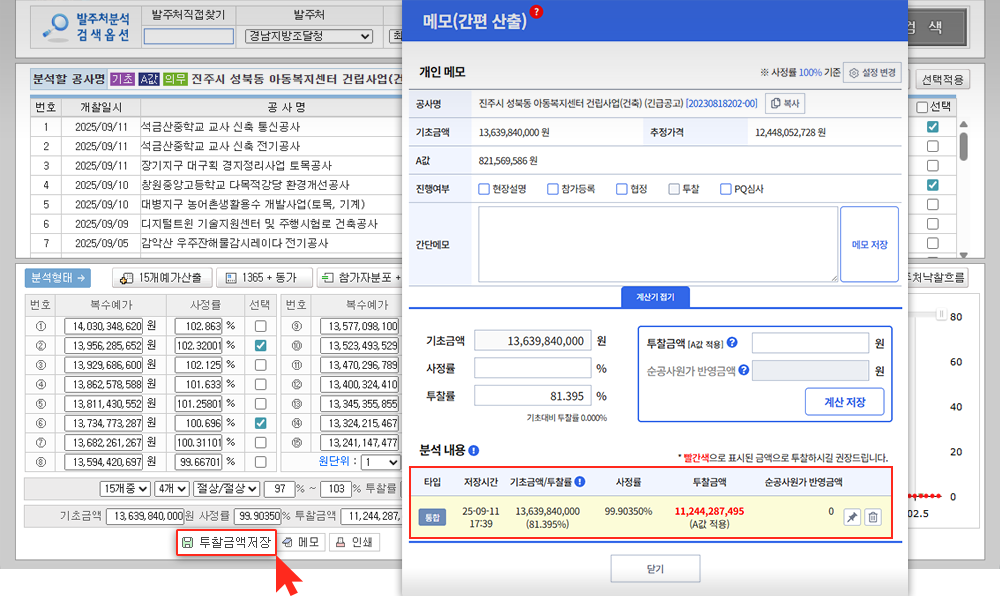Open the 15개중 dropdown
This screenshot has height=596, width=1000.
coord(124,489)
